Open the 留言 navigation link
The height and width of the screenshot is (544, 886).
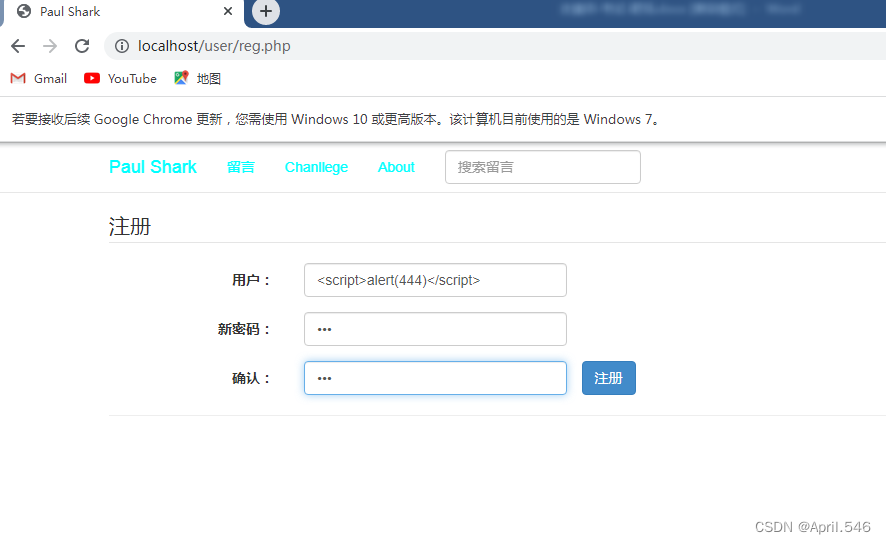(x=241, y=167)
